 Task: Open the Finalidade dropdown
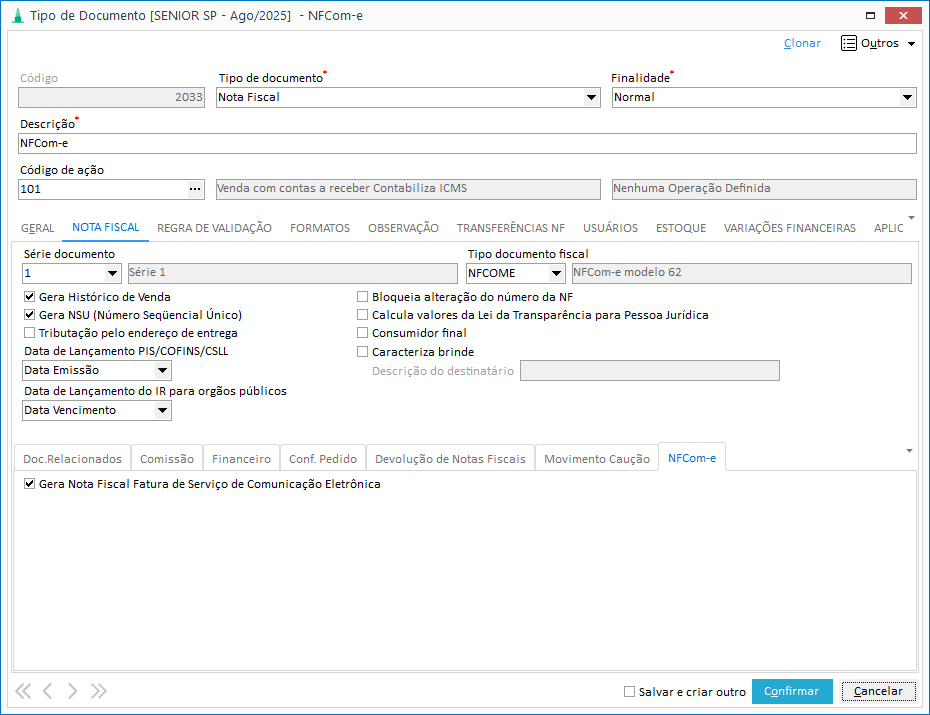point(907,98)
